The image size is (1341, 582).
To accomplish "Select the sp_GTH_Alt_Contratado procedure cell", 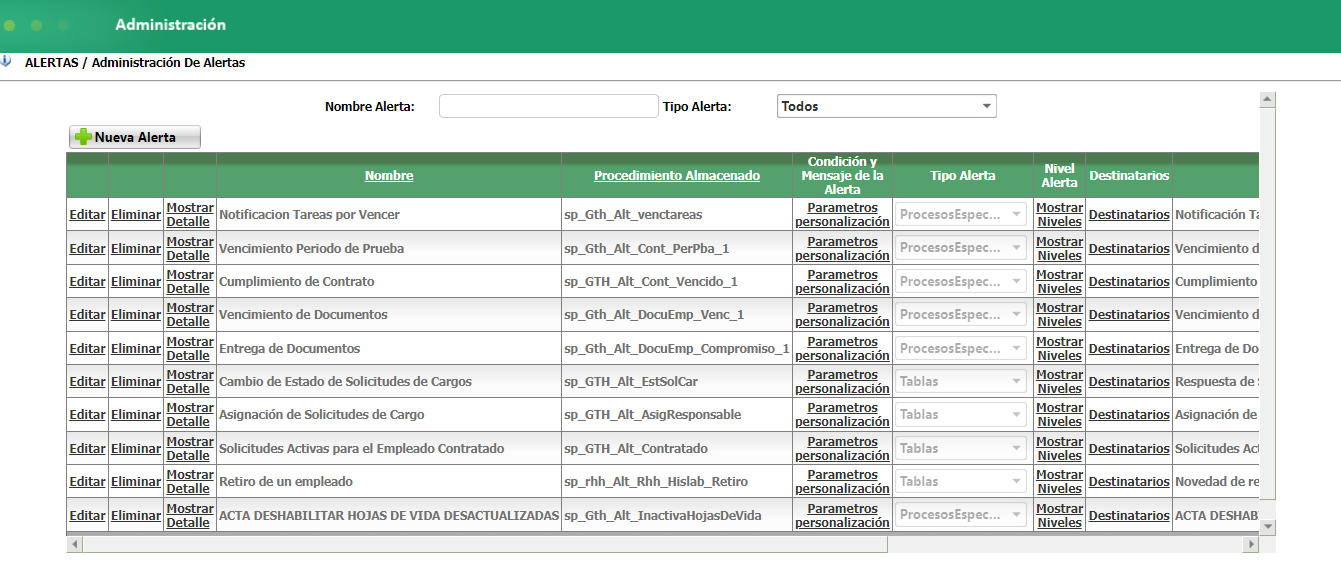I will tap(677, 449).
